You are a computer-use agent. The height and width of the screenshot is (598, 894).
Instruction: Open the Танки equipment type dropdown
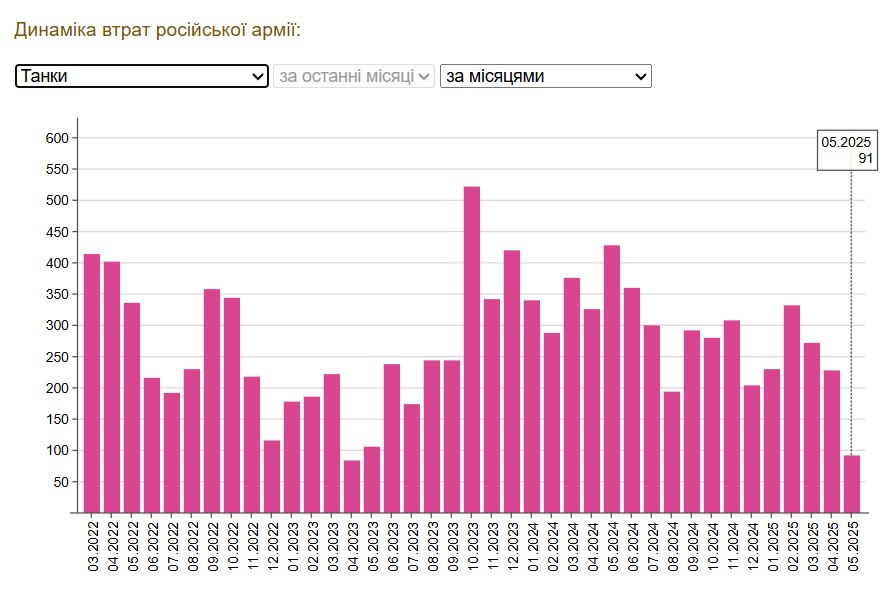(x=141, y=77)
